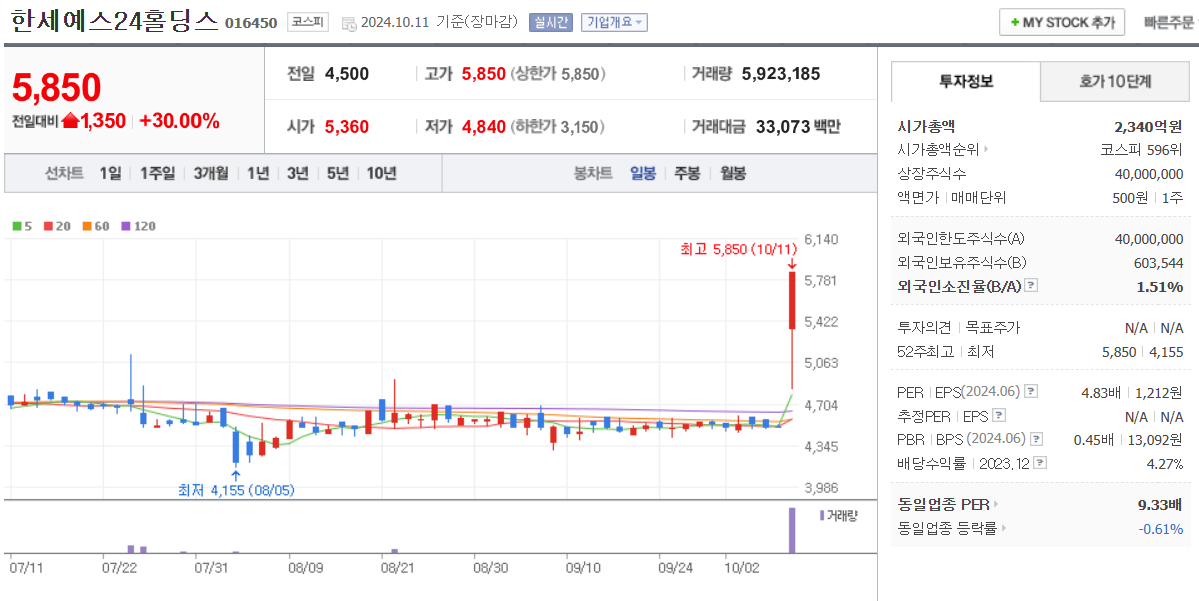This screenshot has height=601, width=1199.
Task: Click the 08/21 date label on chart axis
Action: pos(397,568)
